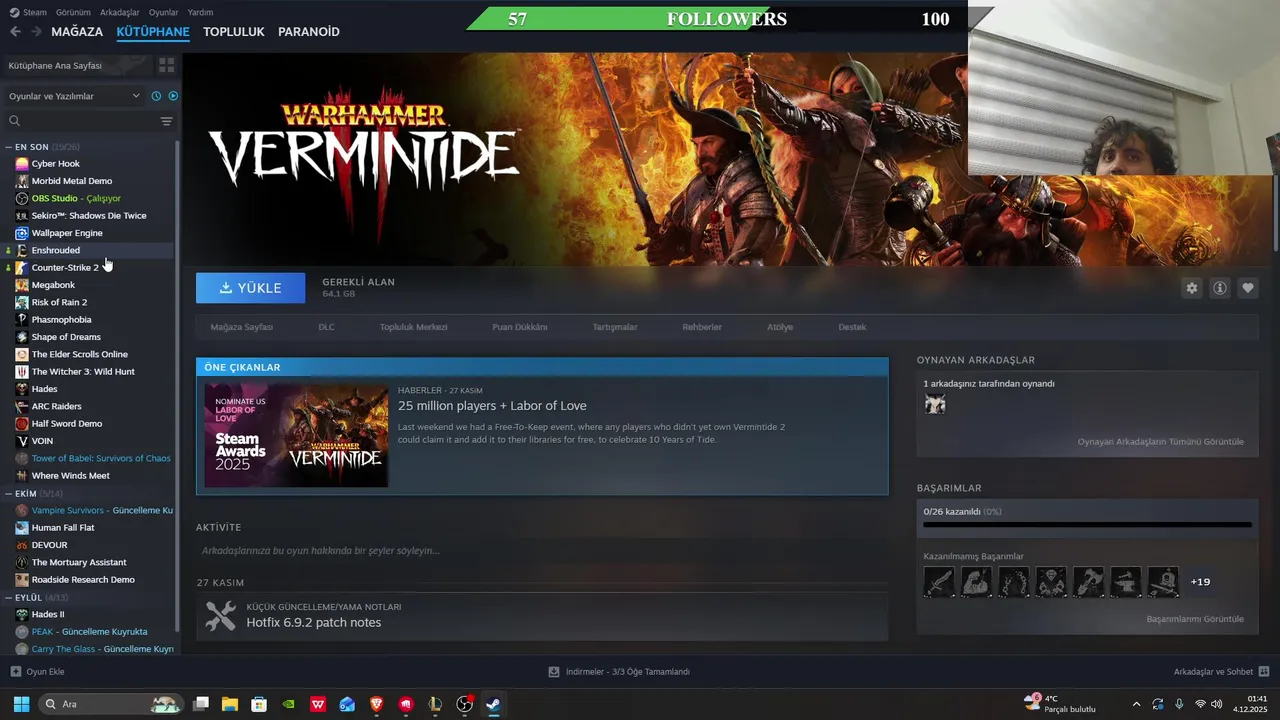Open the Arkadaşlar menu
Image resolution: width=1280 pixels, height=720 pixels.
point(120,12)
